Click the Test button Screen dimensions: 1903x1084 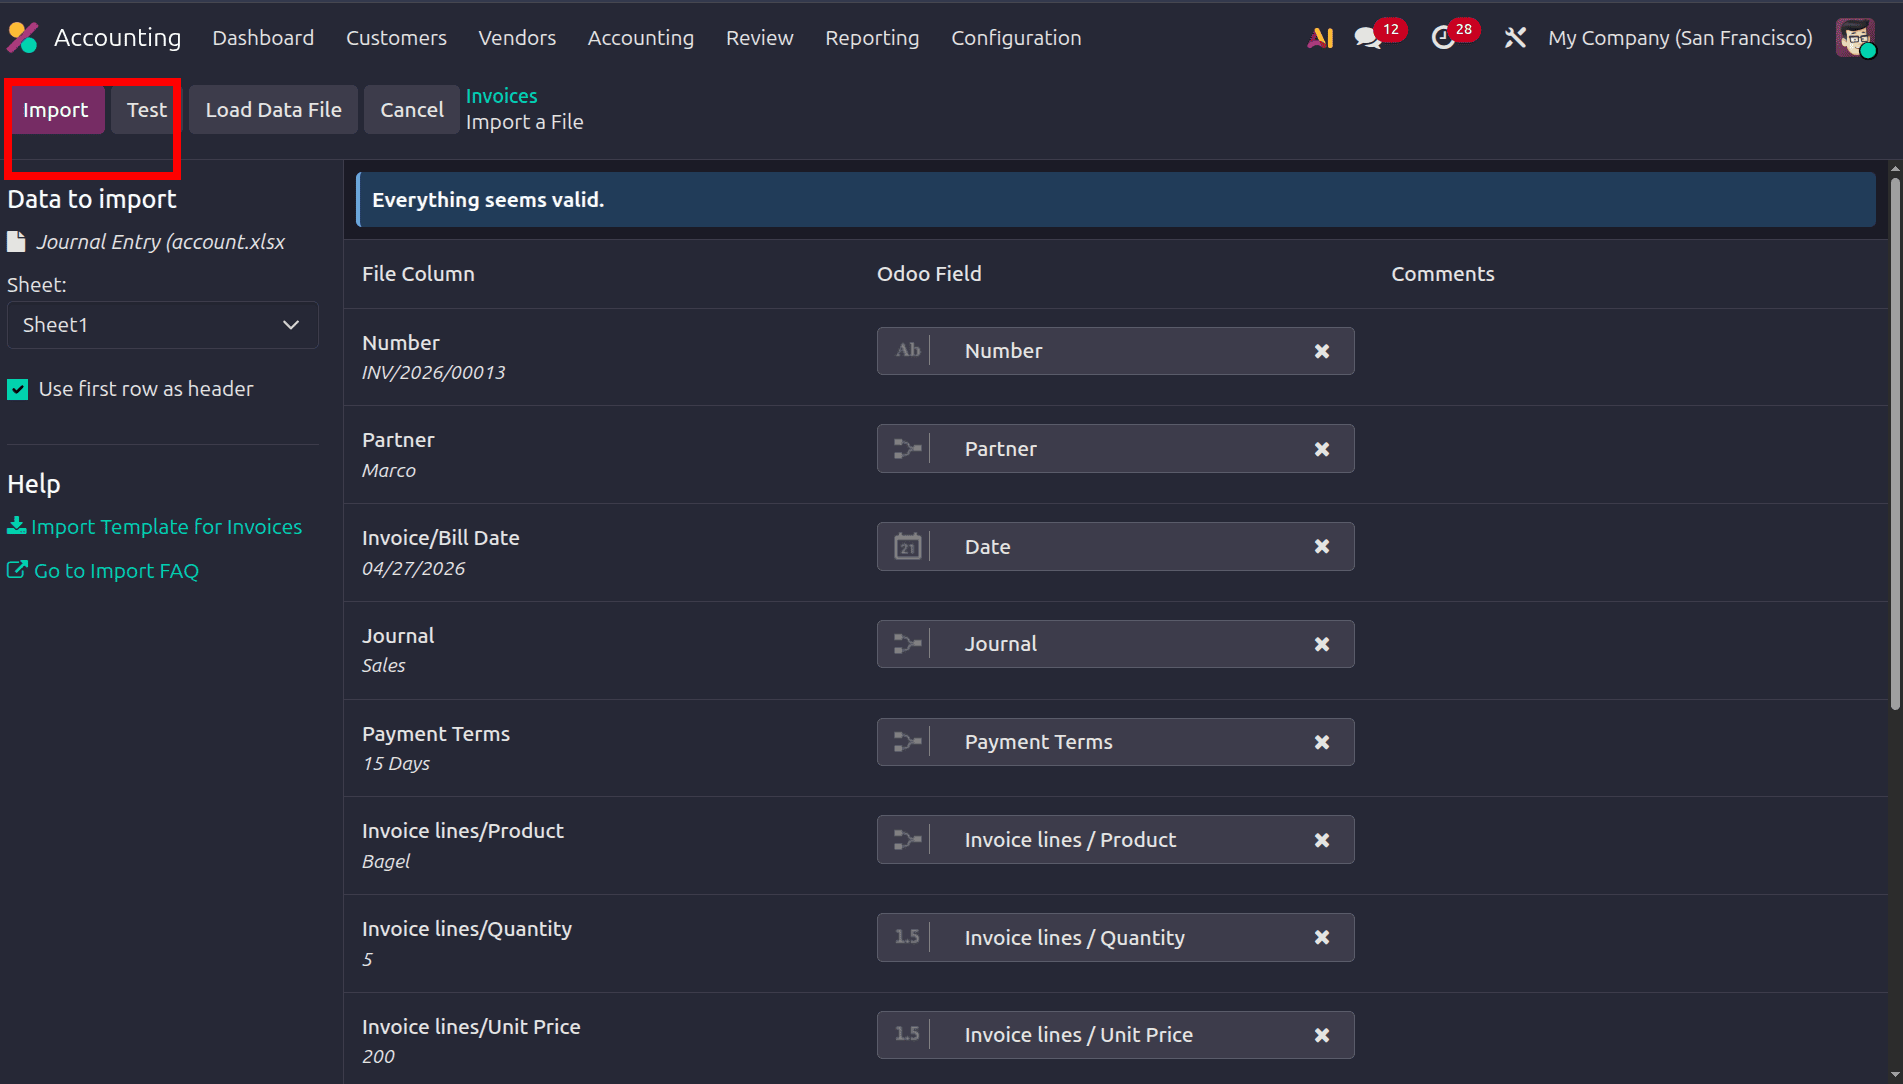(x=146, y=110)
